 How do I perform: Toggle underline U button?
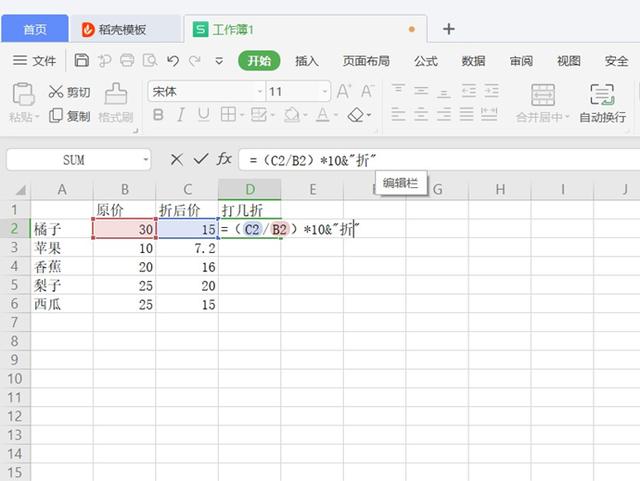pos(204,115)
